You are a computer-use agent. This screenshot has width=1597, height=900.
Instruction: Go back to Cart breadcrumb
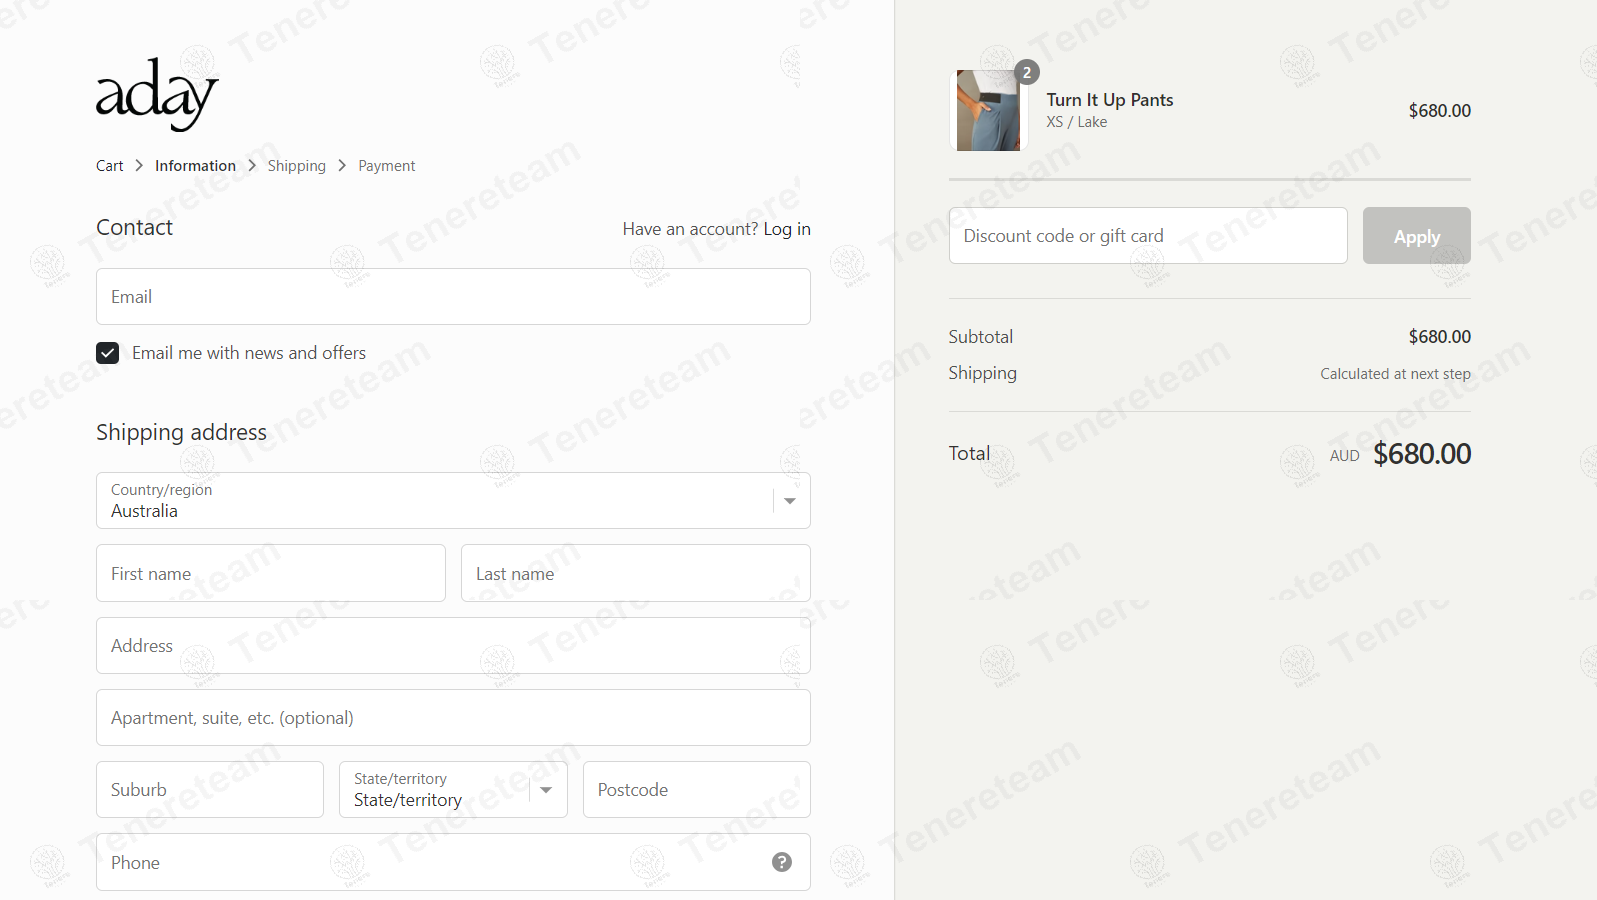[110, 166]
